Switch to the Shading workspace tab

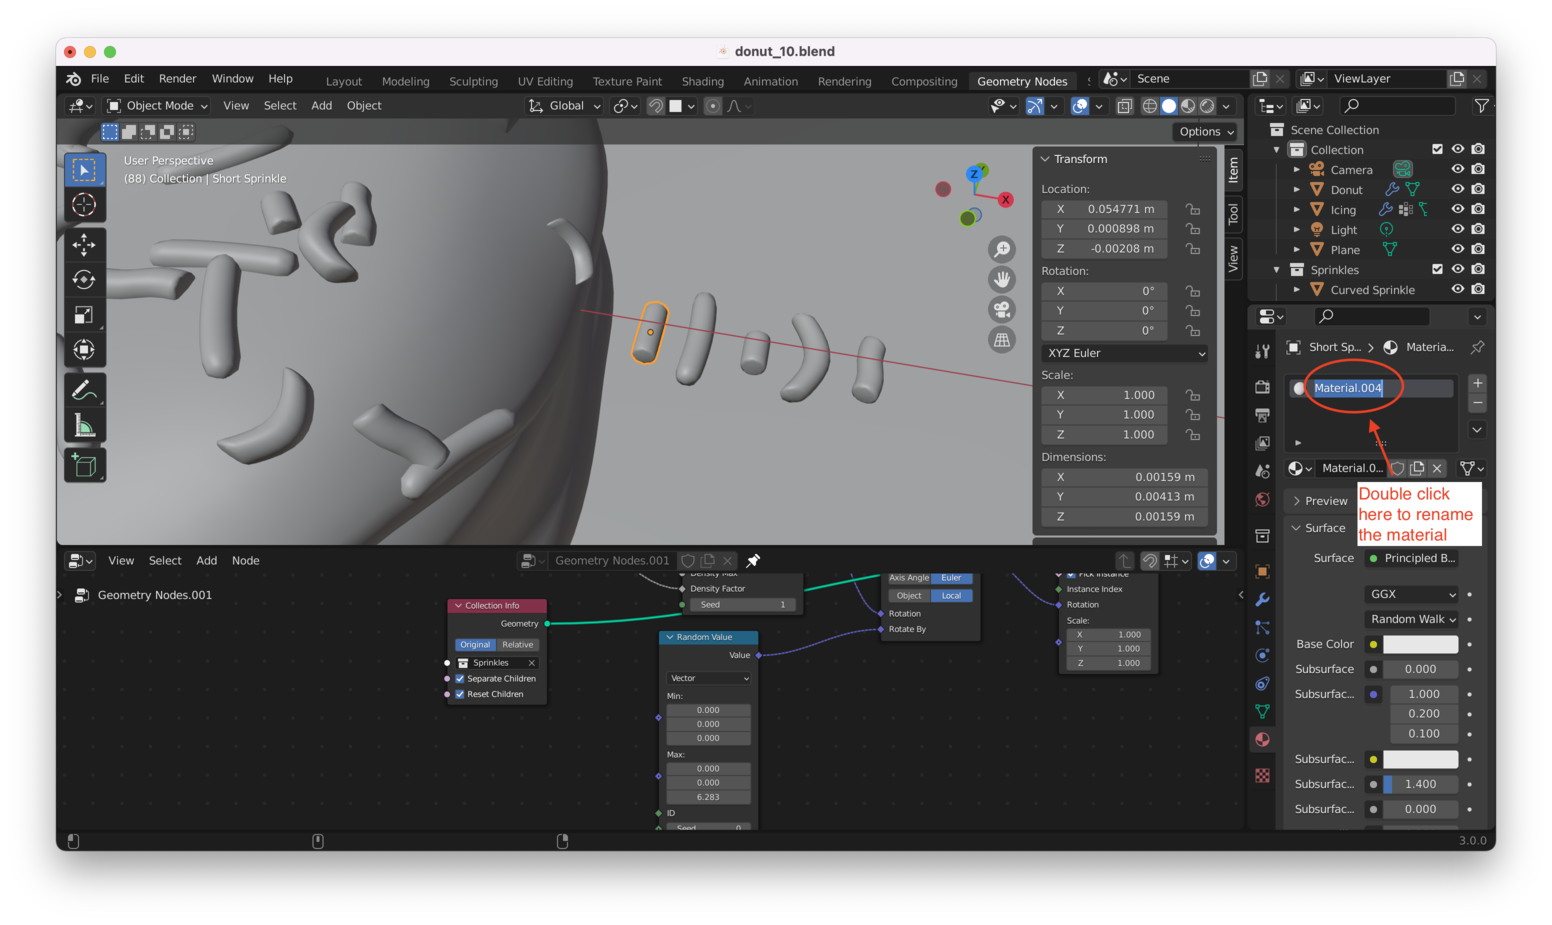pos(702,81)
